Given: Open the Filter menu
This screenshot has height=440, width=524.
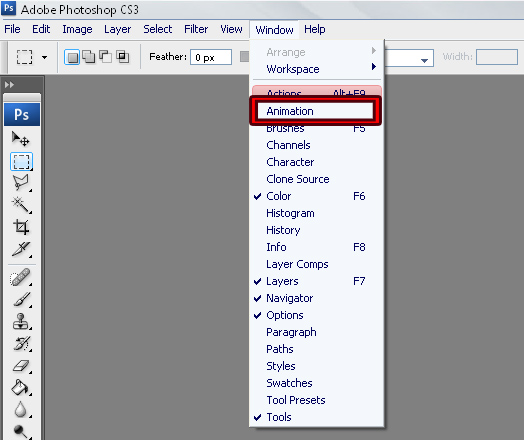Looking at the screenshot, I should click(196, 29).
